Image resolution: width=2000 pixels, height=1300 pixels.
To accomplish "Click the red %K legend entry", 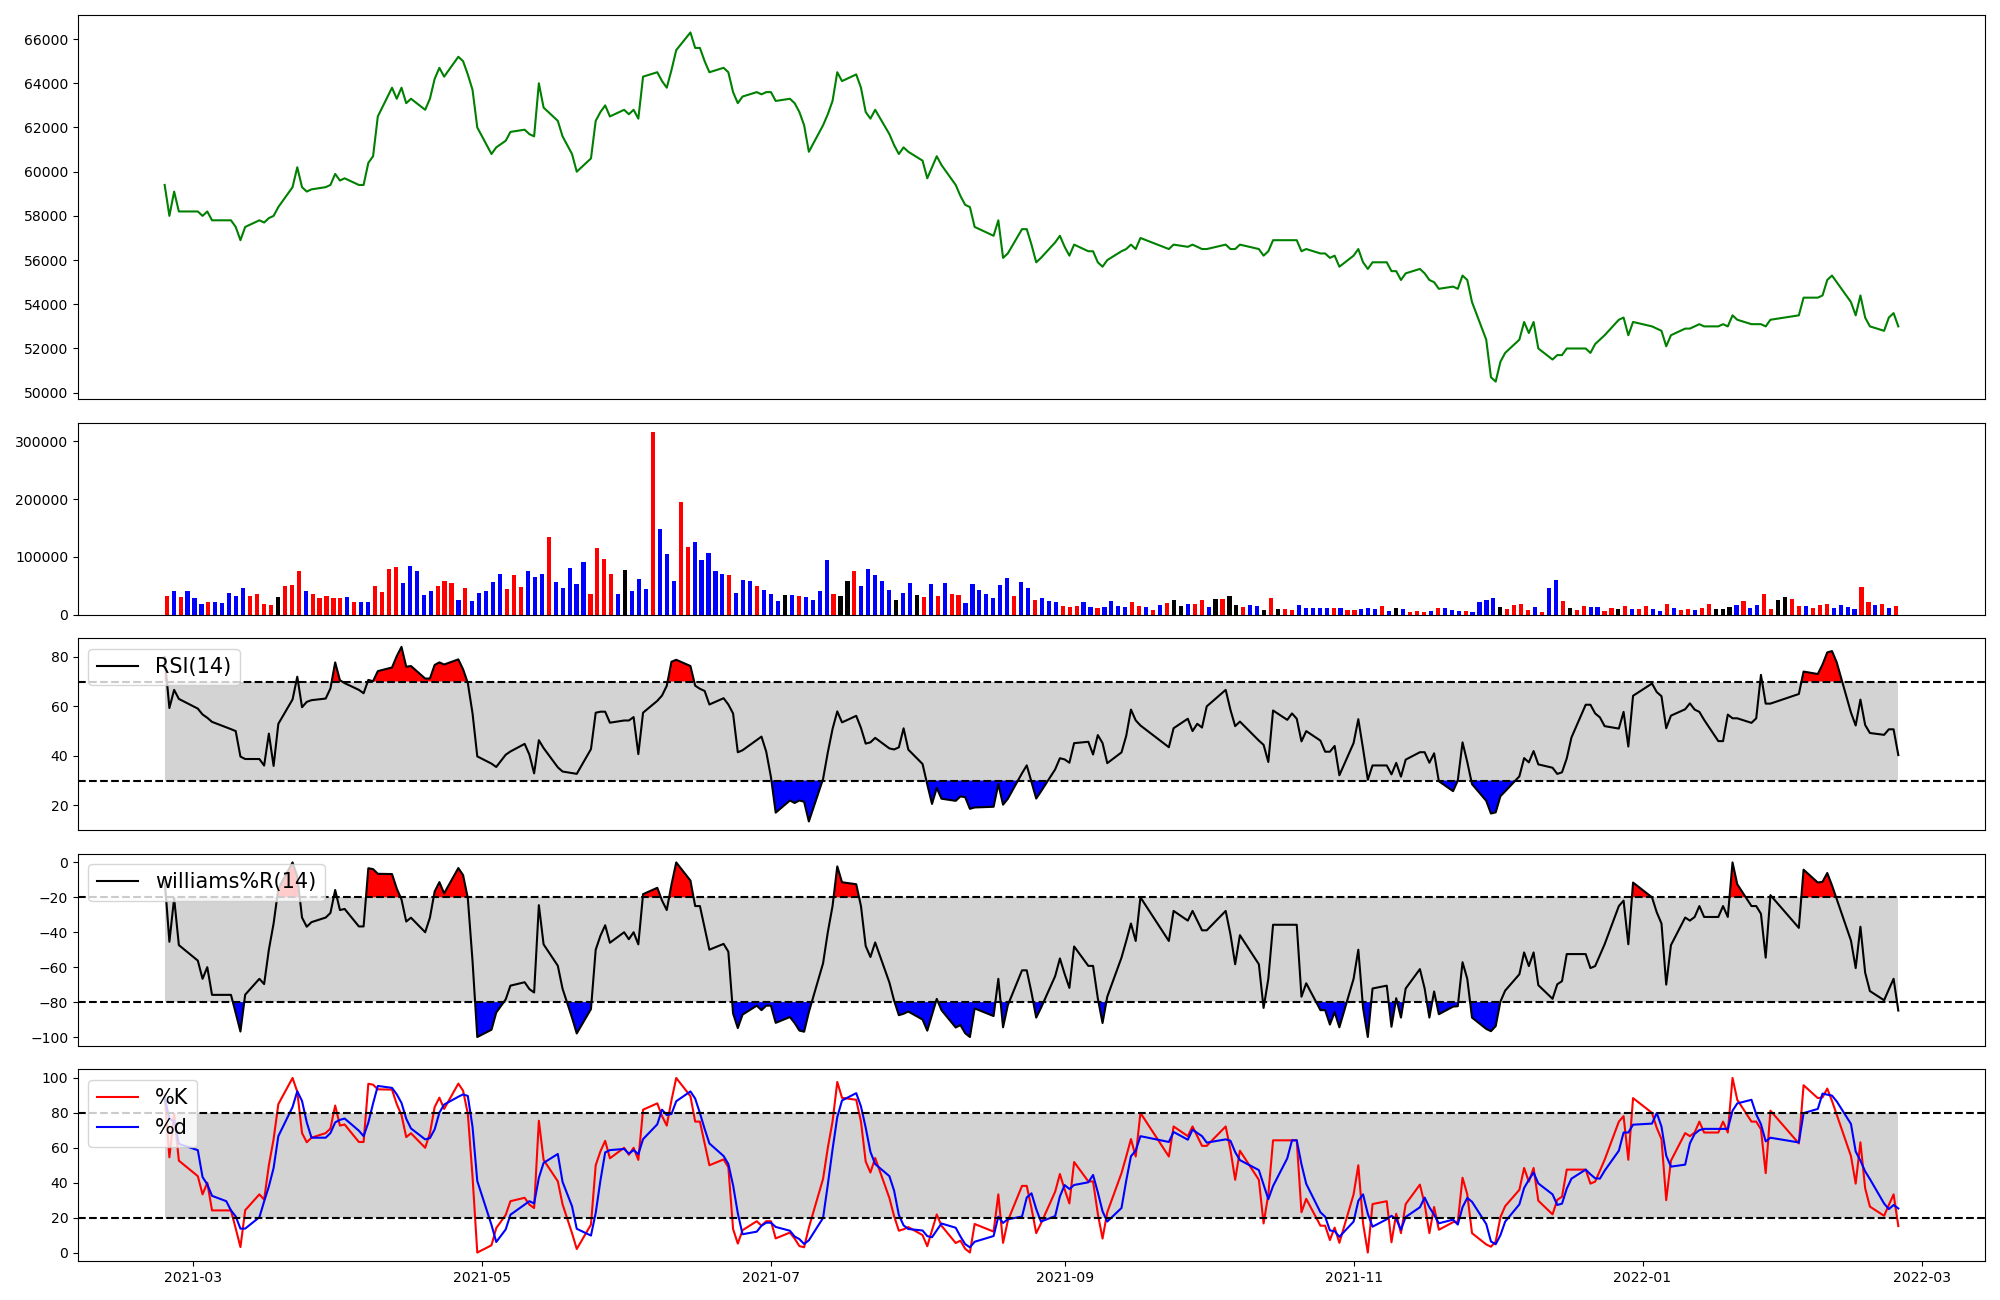I will pos(170,1097).
